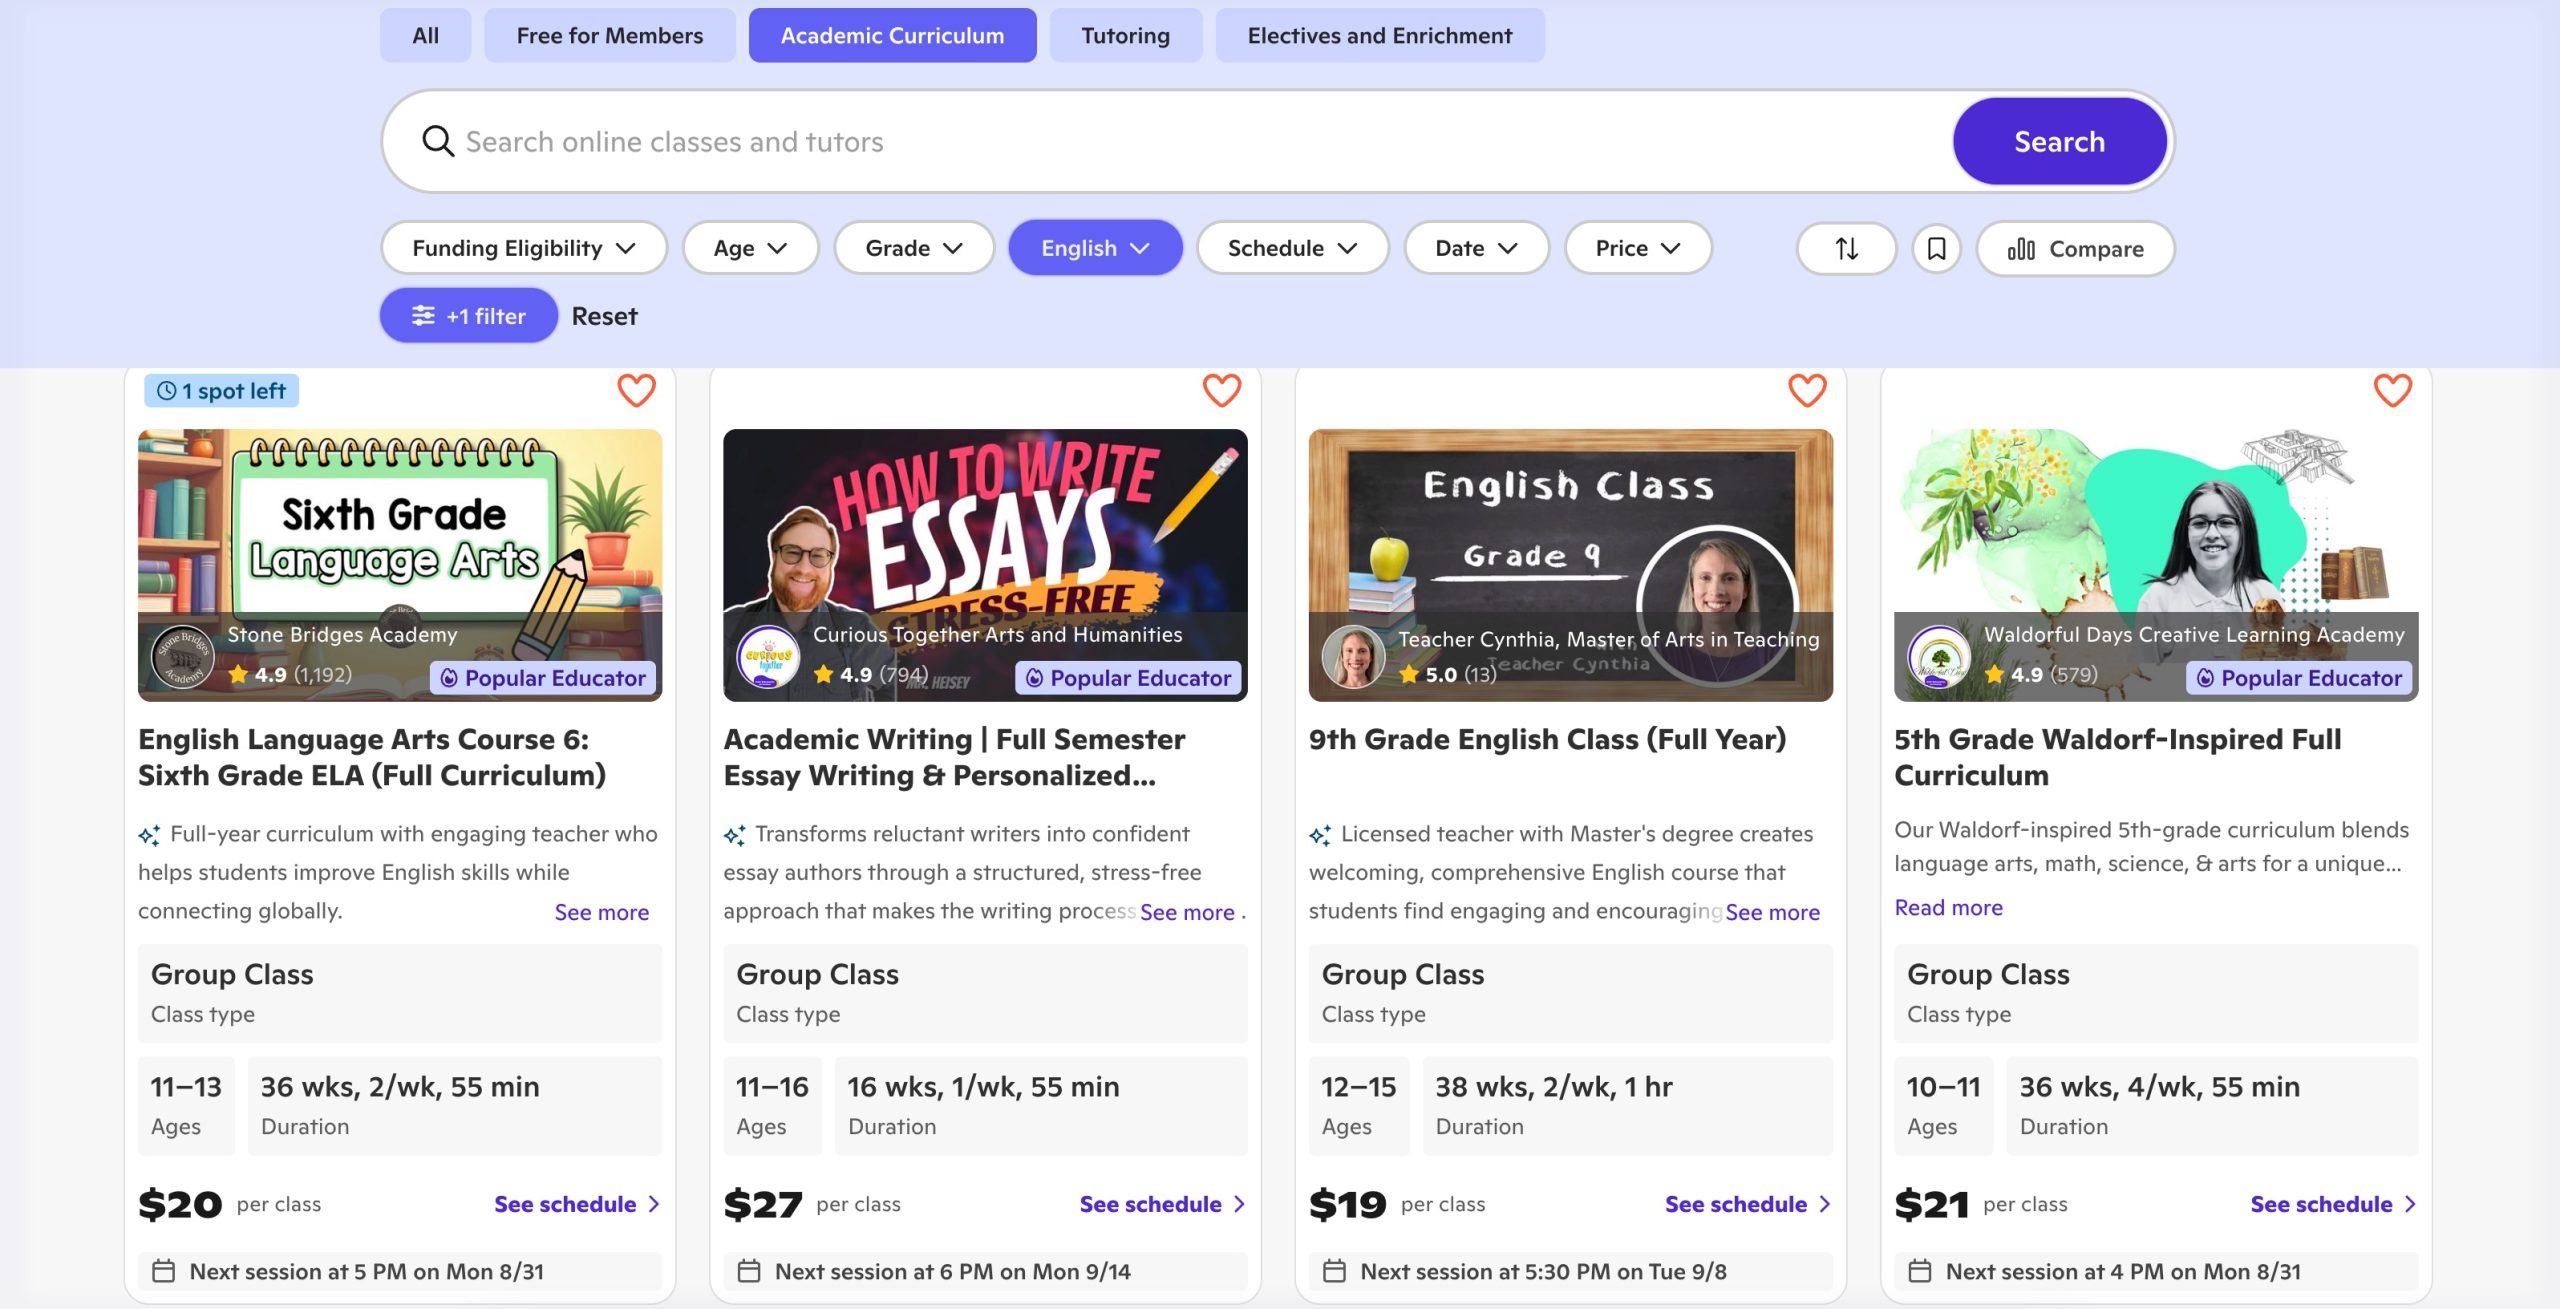Click the sort order arrows icon

[1846, 248]
